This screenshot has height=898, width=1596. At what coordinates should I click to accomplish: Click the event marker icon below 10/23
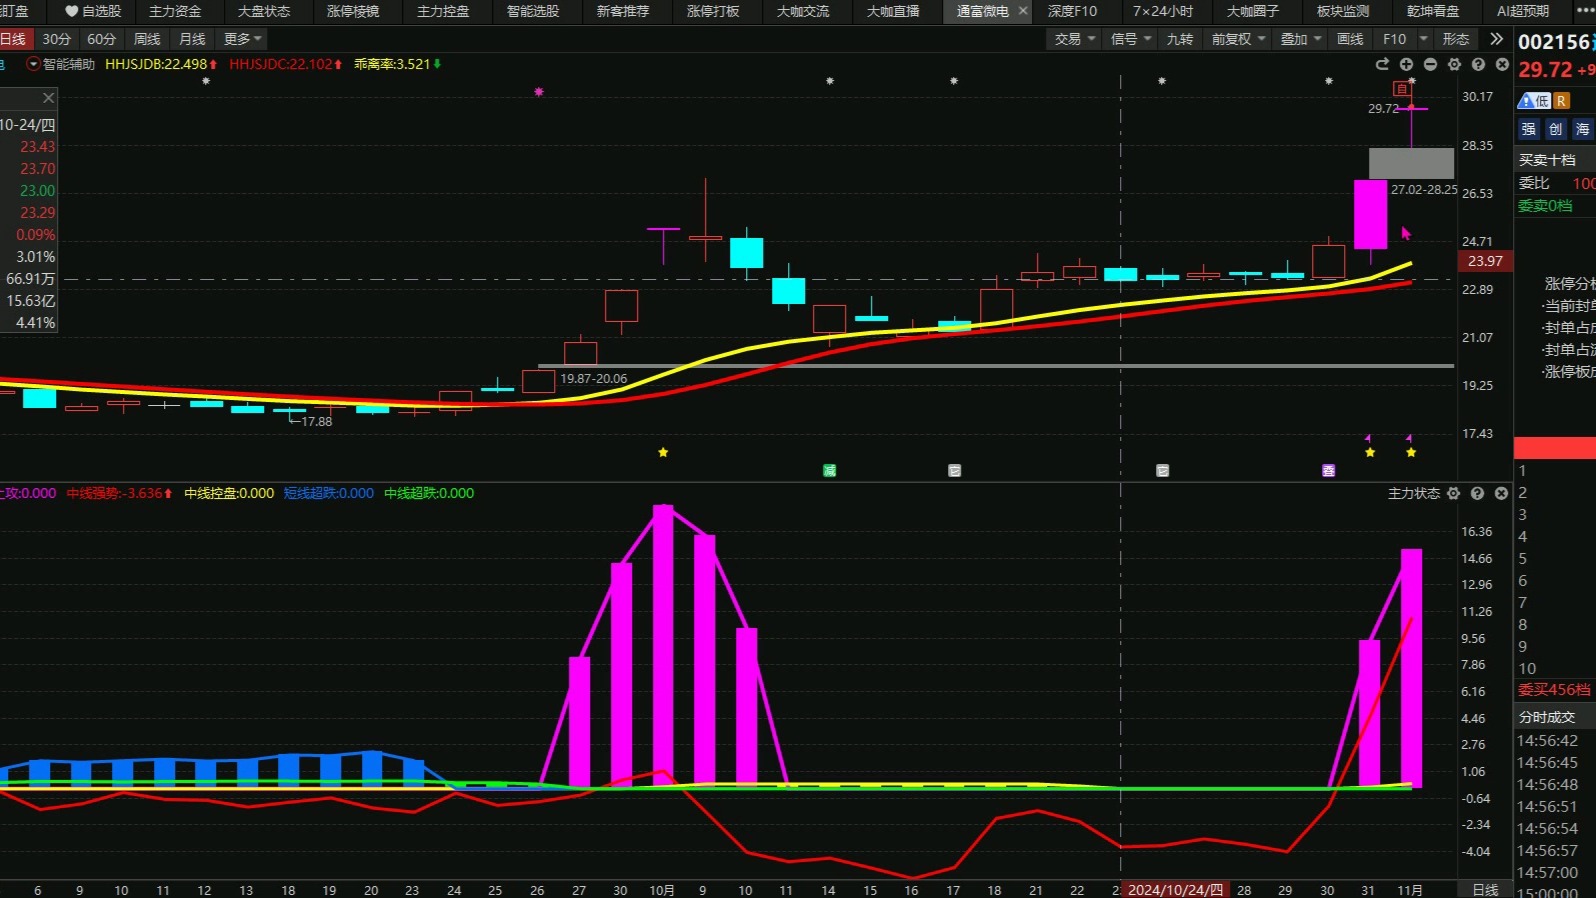pos(1162,470)
